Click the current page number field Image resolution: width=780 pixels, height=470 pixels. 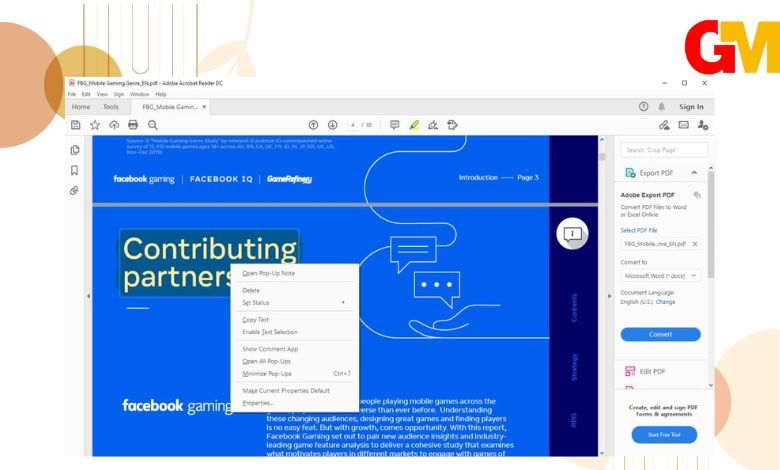click(x=353, y=125)
